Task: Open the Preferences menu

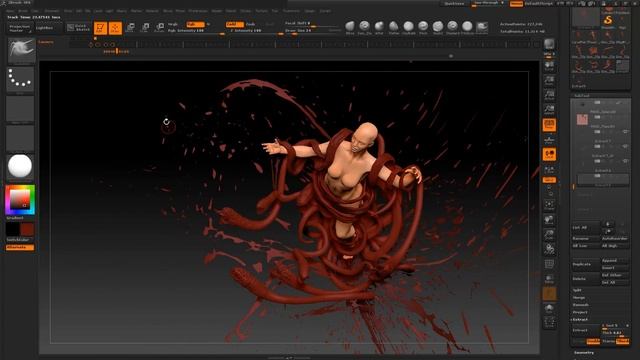Action: (198, 11)
